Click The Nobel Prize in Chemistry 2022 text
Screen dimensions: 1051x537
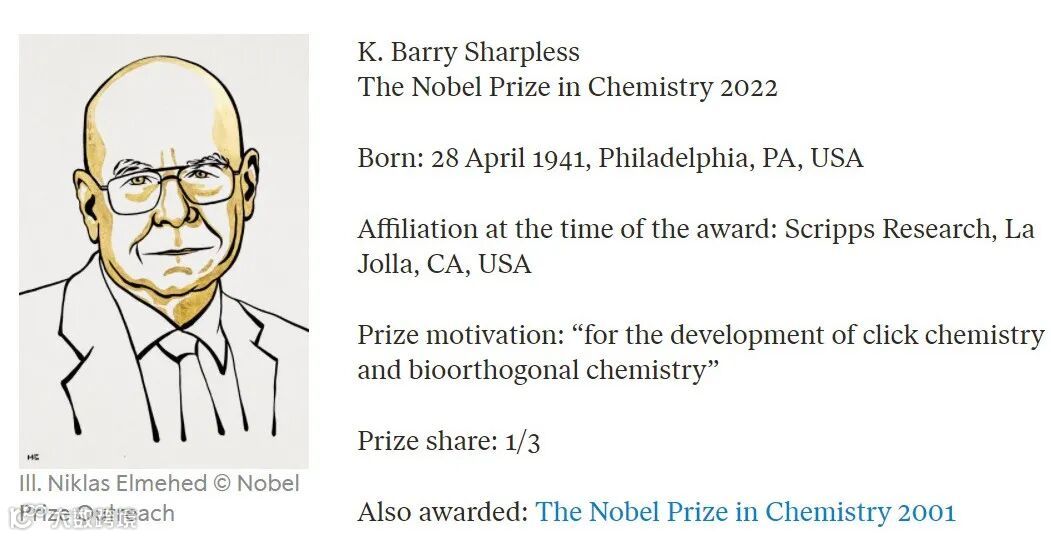(567, 87)
